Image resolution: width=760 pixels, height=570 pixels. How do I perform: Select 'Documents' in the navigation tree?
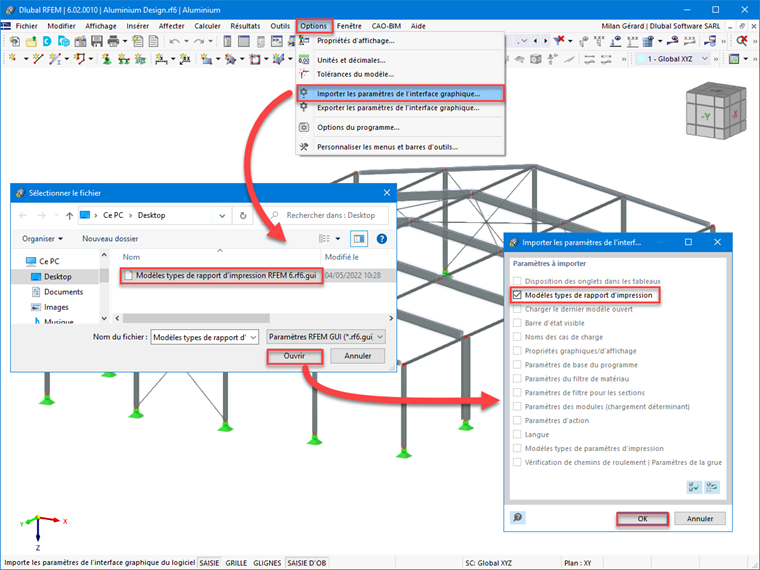point(63,292)
